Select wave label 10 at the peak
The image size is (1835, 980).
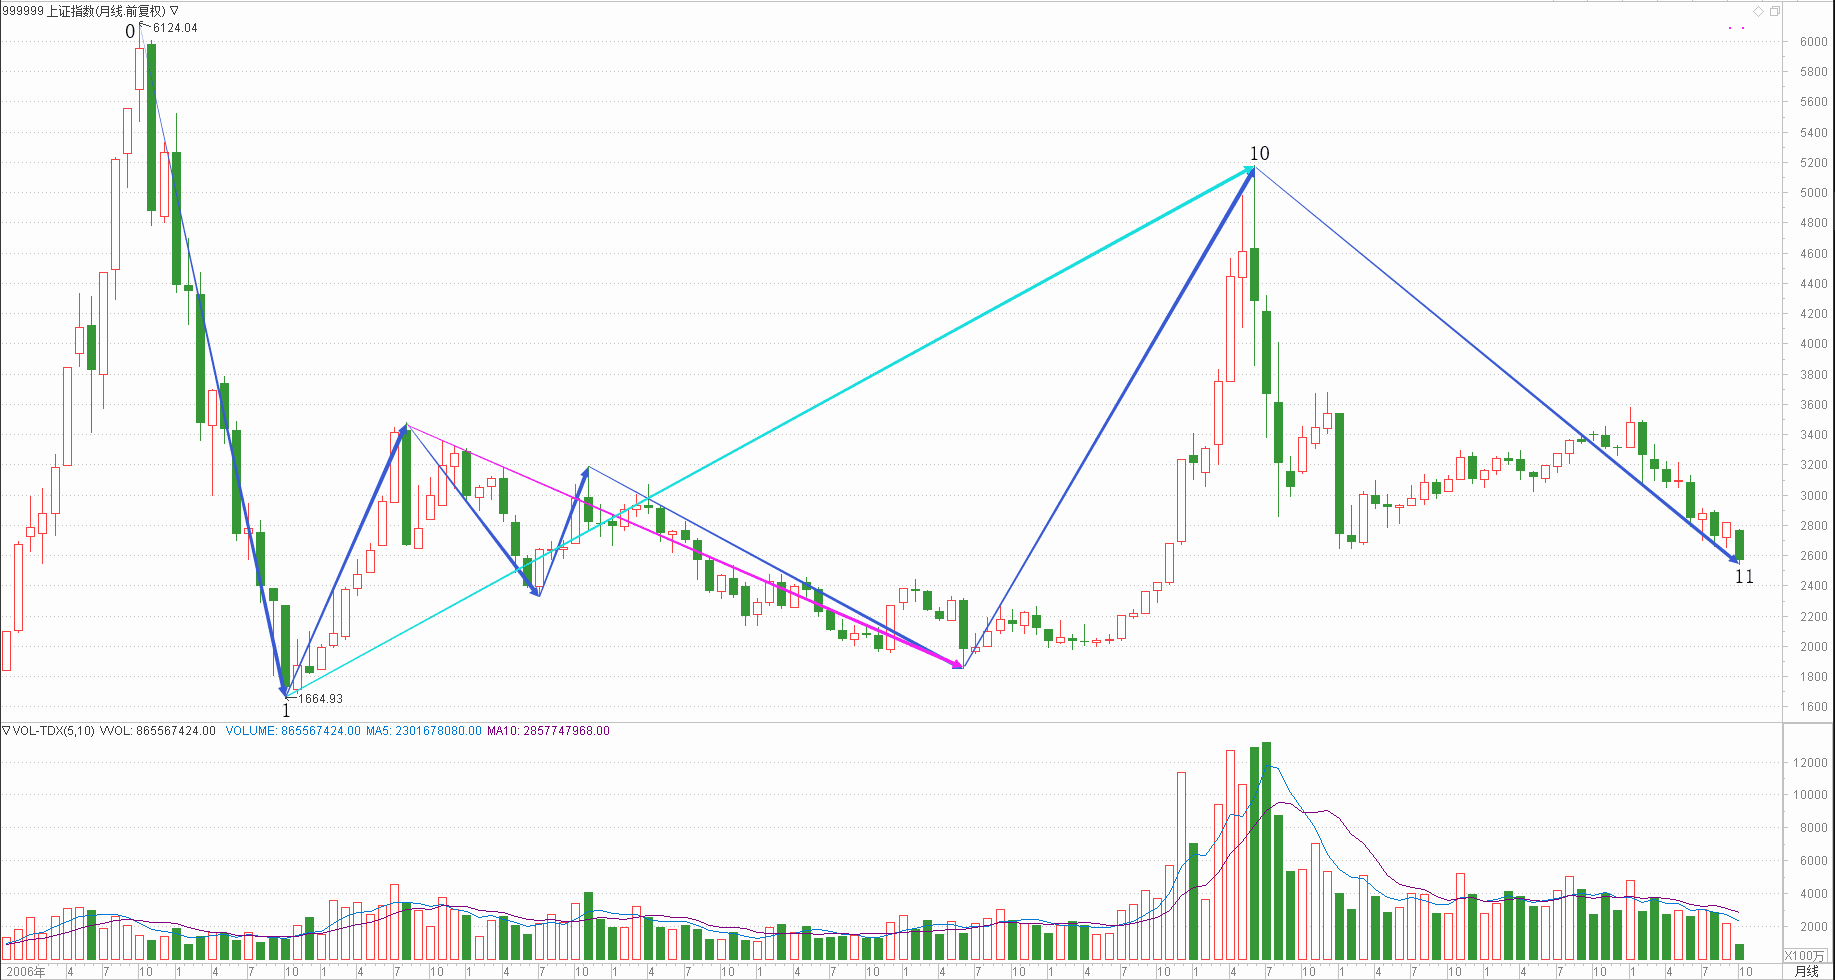click(x=1259, y=153)
